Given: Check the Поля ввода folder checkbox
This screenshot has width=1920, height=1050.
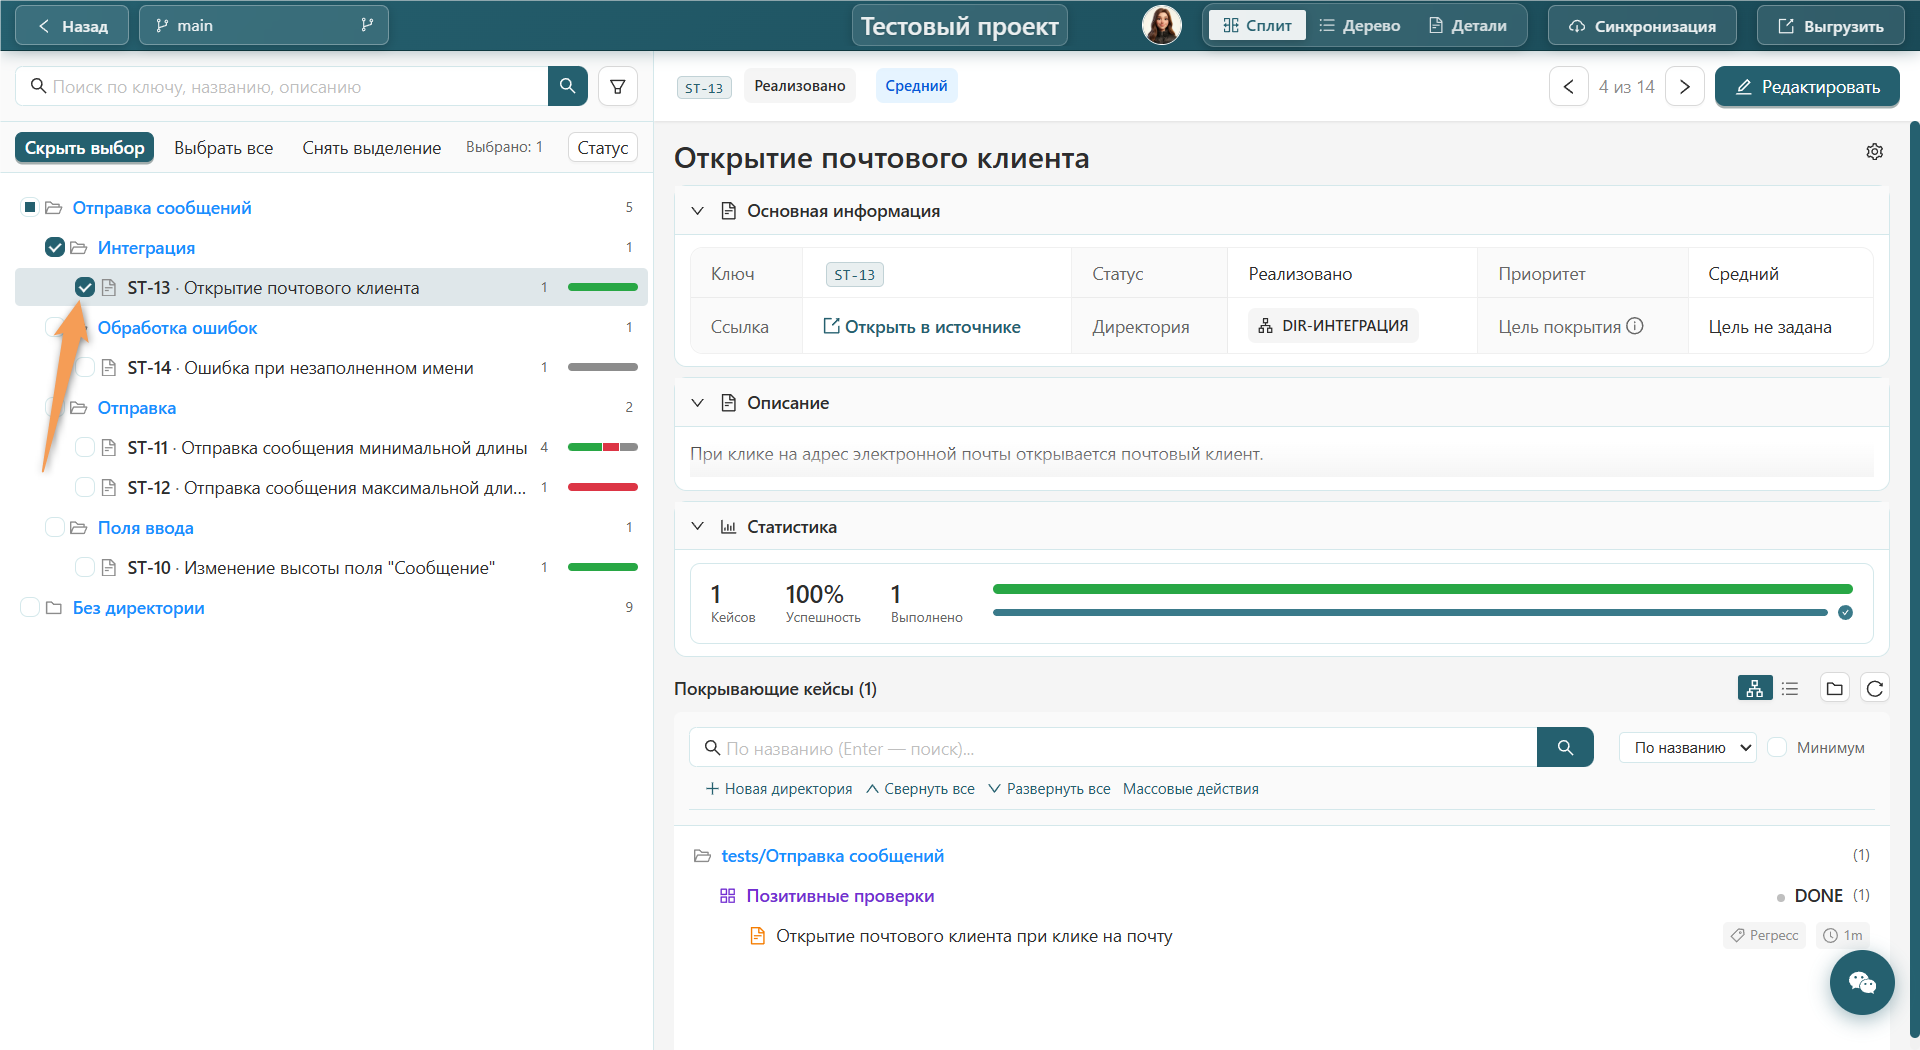Looking at the screenshot, I should 55,527.
